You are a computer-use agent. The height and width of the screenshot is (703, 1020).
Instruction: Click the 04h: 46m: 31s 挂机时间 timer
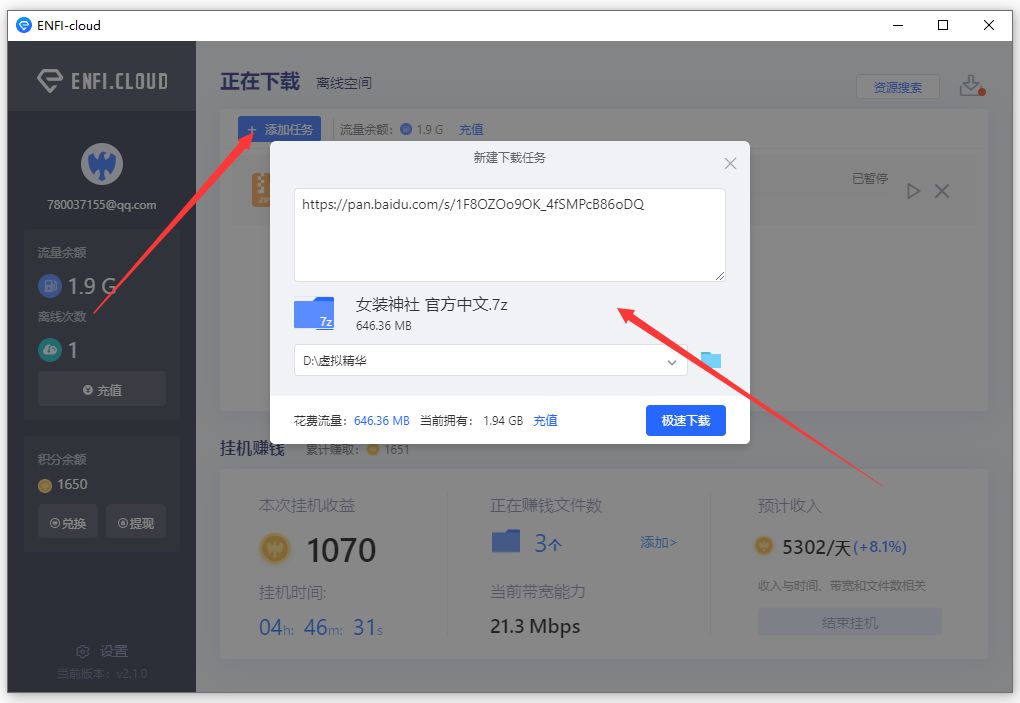pyautogui.click(x=321, y=628)
